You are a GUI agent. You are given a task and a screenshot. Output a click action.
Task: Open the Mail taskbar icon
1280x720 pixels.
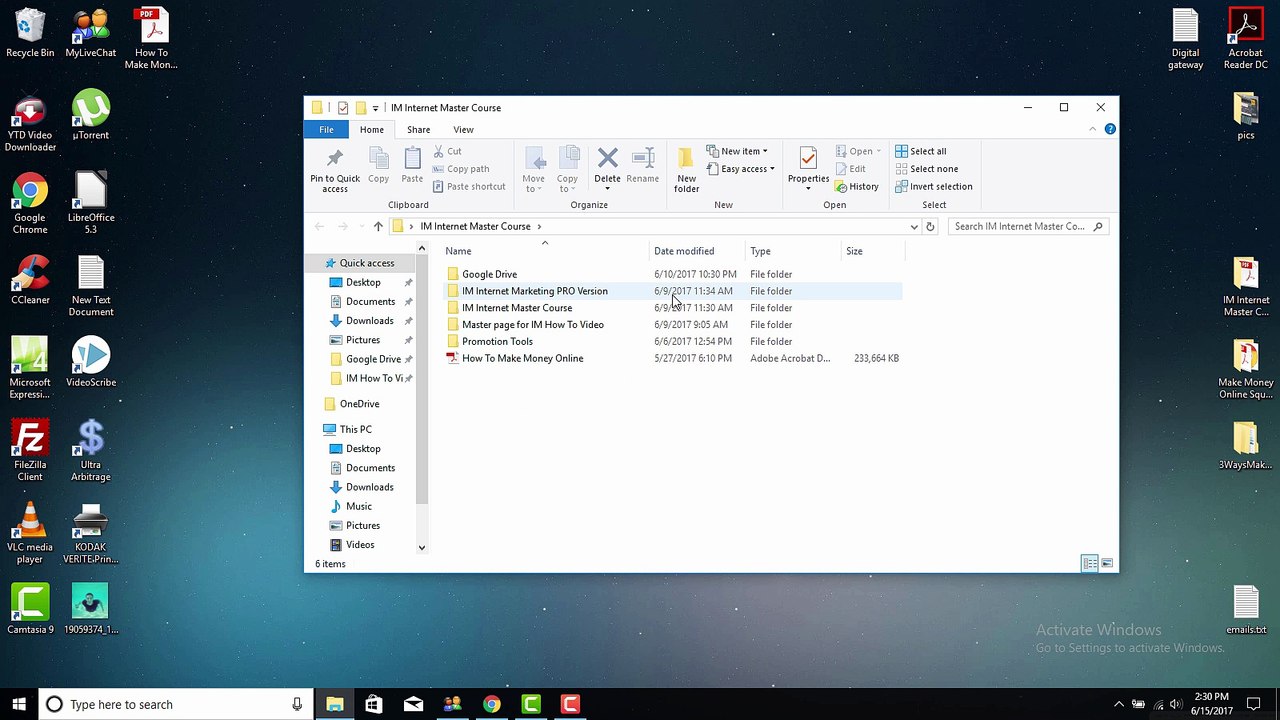coord(413,704)
